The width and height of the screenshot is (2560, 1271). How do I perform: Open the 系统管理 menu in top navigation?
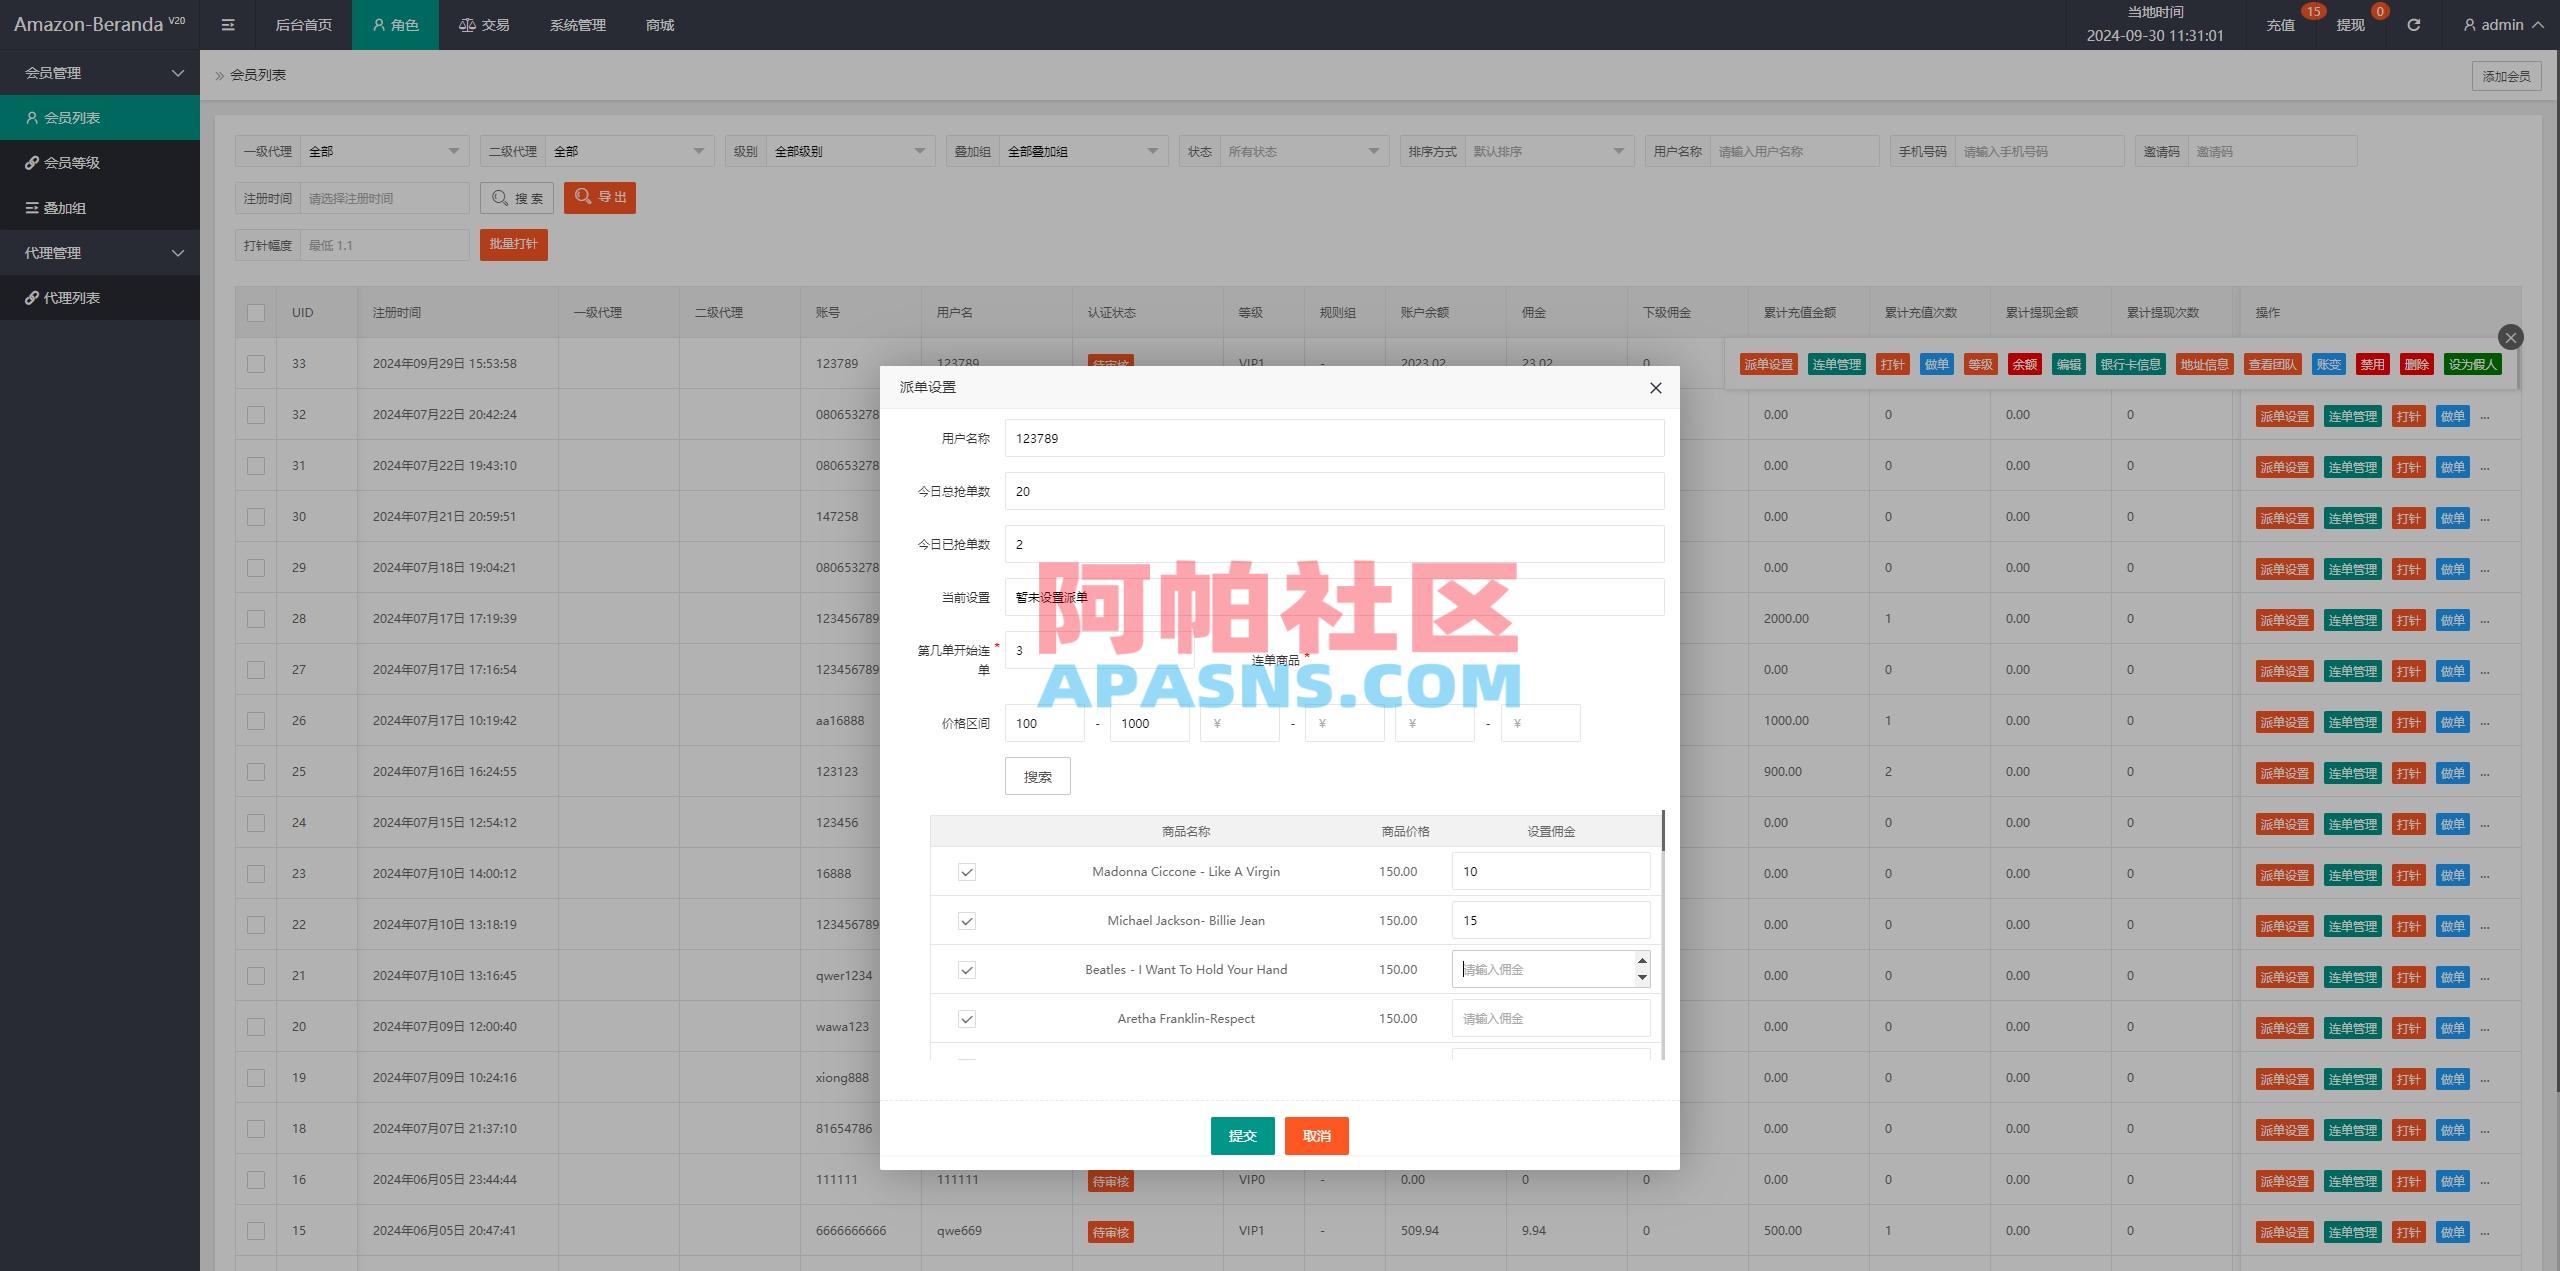coord(576,24)
